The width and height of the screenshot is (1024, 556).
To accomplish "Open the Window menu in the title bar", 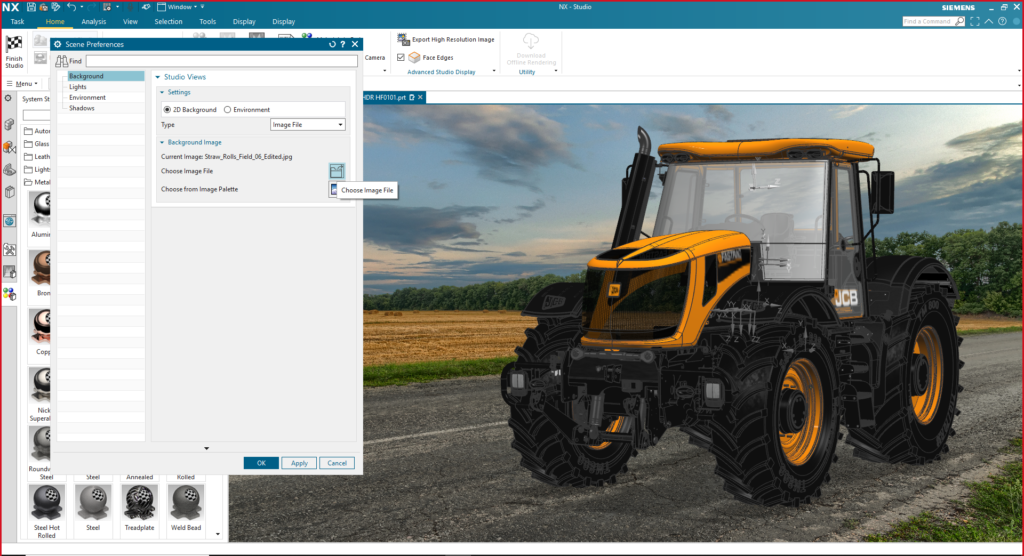I will [x=178, y=7].
